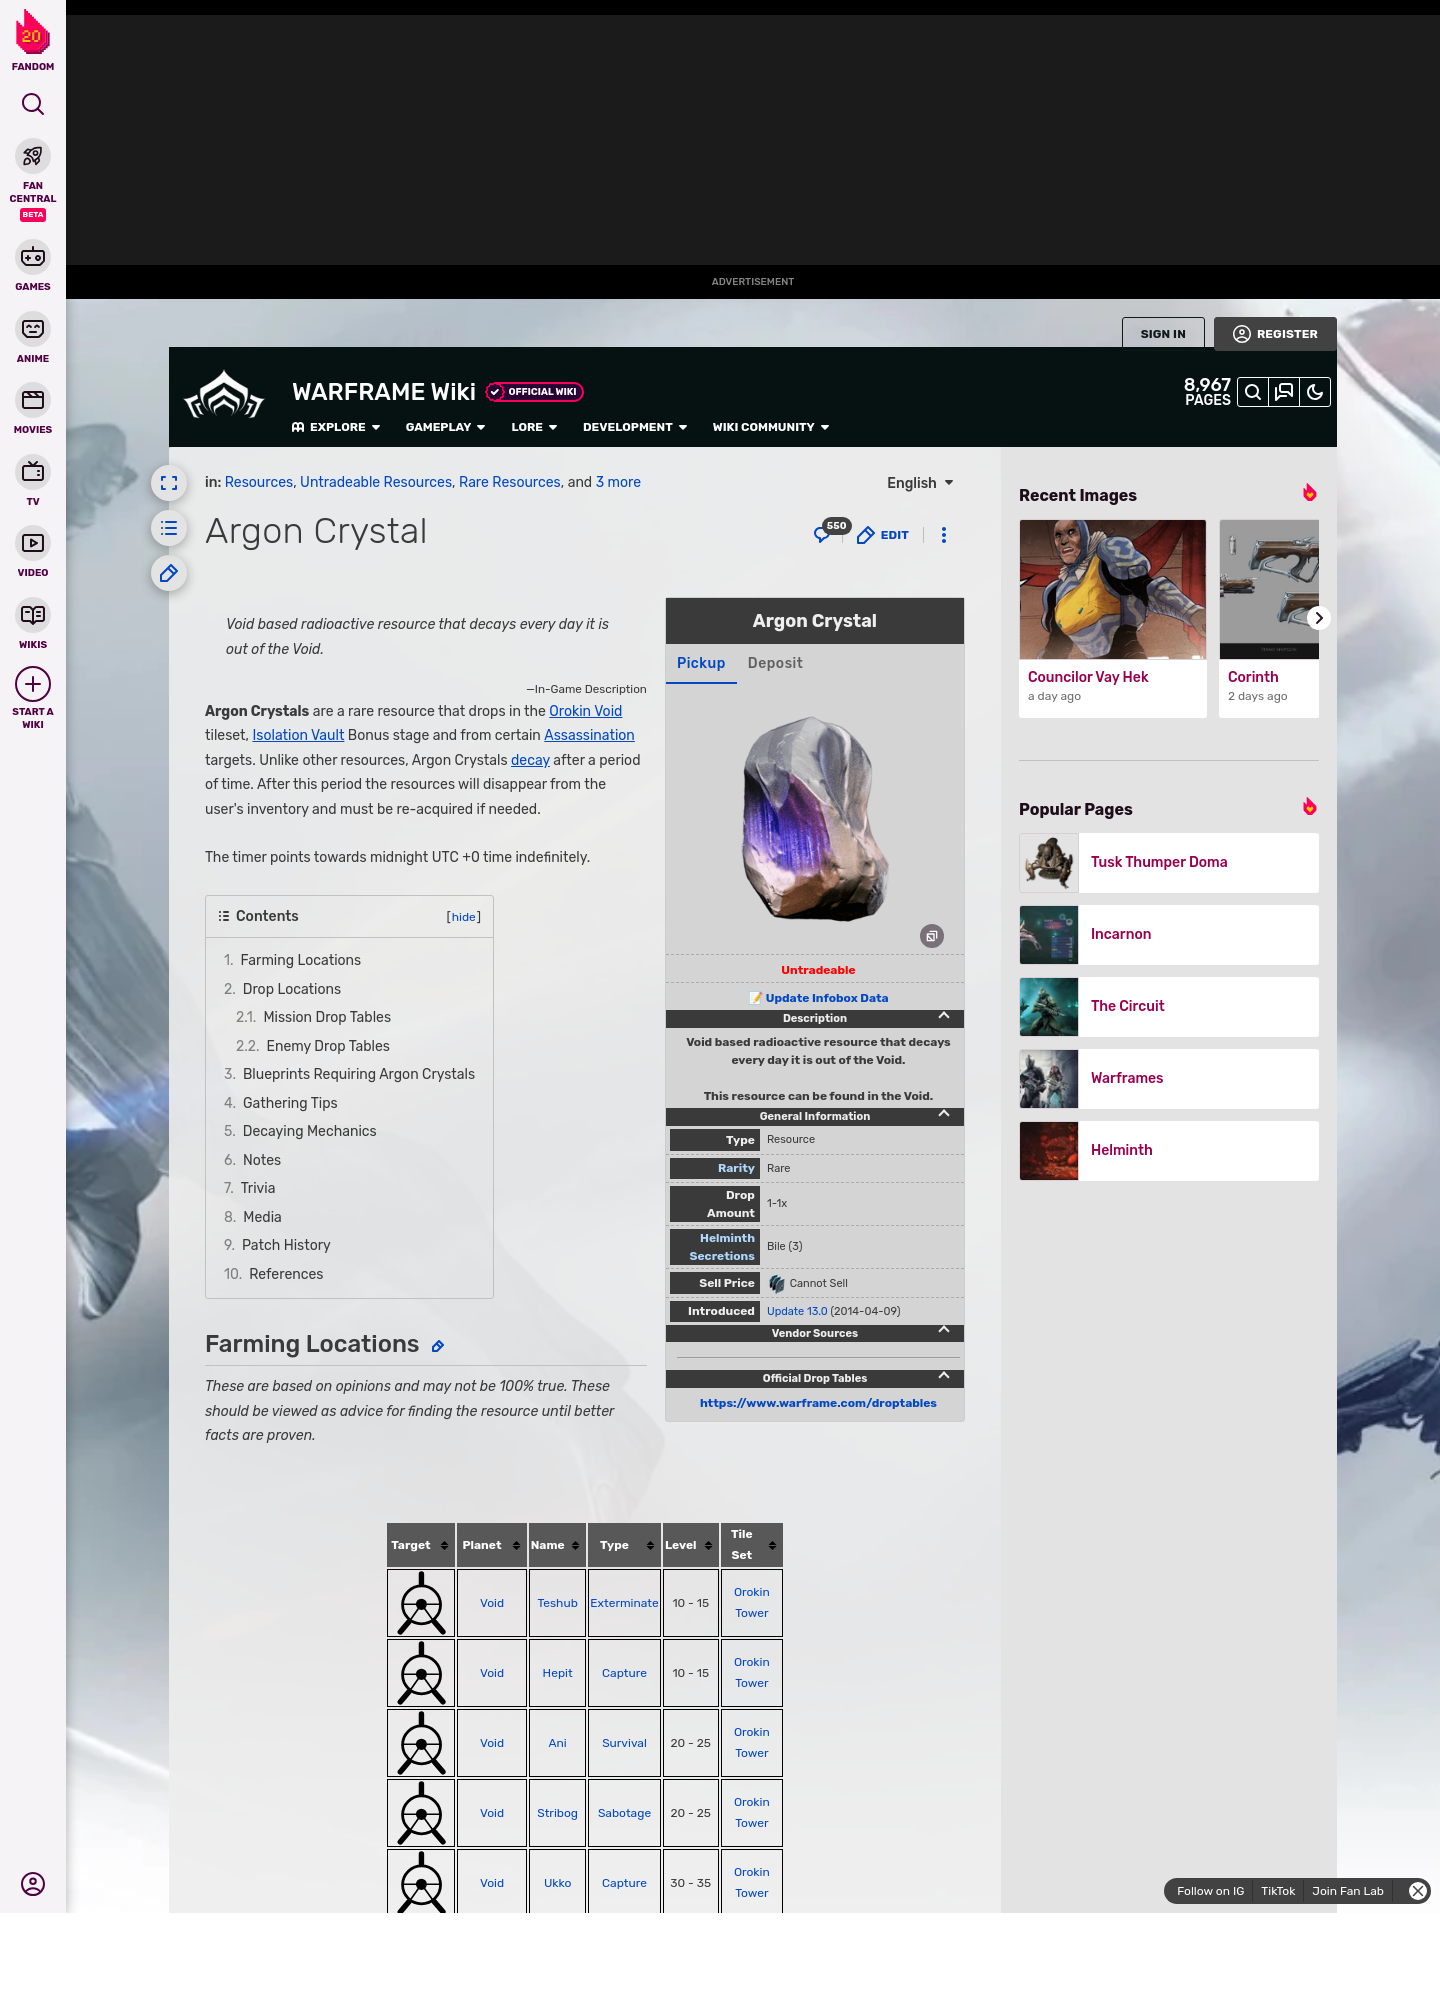The image size is (1440, 2000).
Task: Expand page to full width icon
Action: (169, 483)
